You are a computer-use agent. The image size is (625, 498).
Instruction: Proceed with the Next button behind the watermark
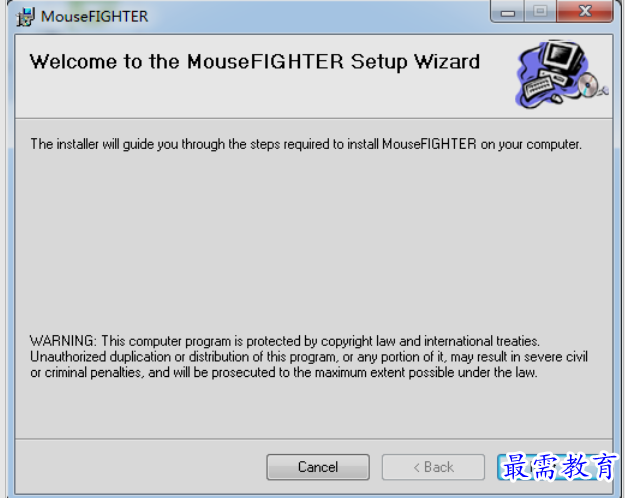coord(554,467)
